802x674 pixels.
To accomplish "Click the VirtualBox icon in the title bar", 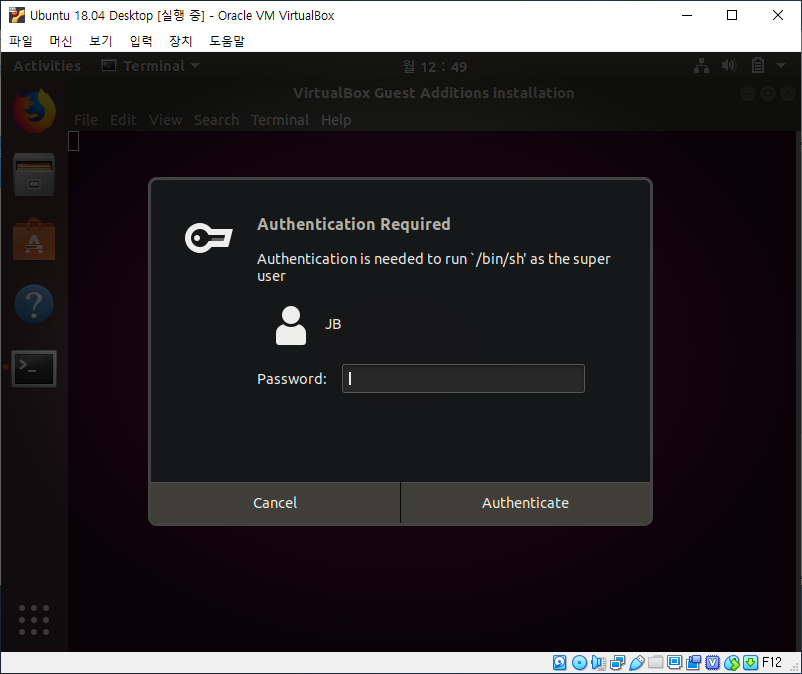I will click(17, 15).
